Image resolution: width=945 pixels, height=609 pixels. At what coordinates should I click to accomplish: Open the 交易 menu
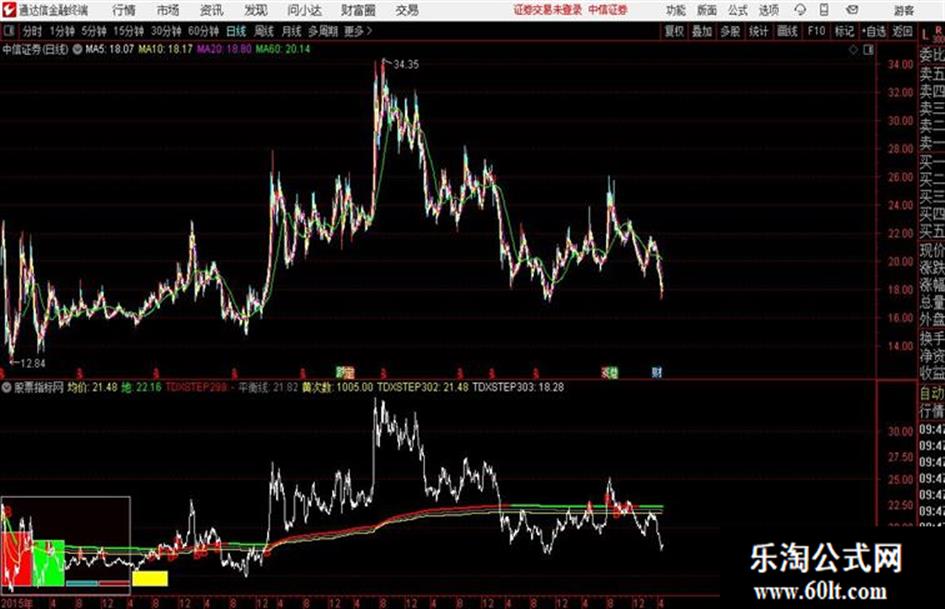(407, 10)
